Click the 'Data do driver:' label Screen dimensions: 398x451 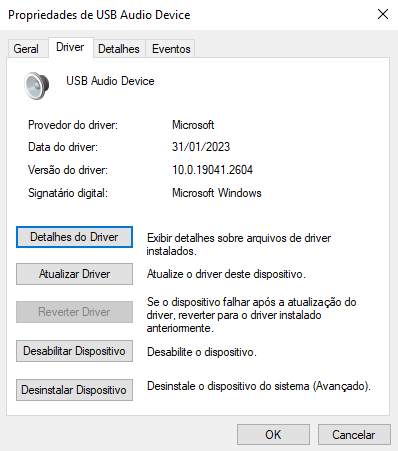[x=63, y=147]
